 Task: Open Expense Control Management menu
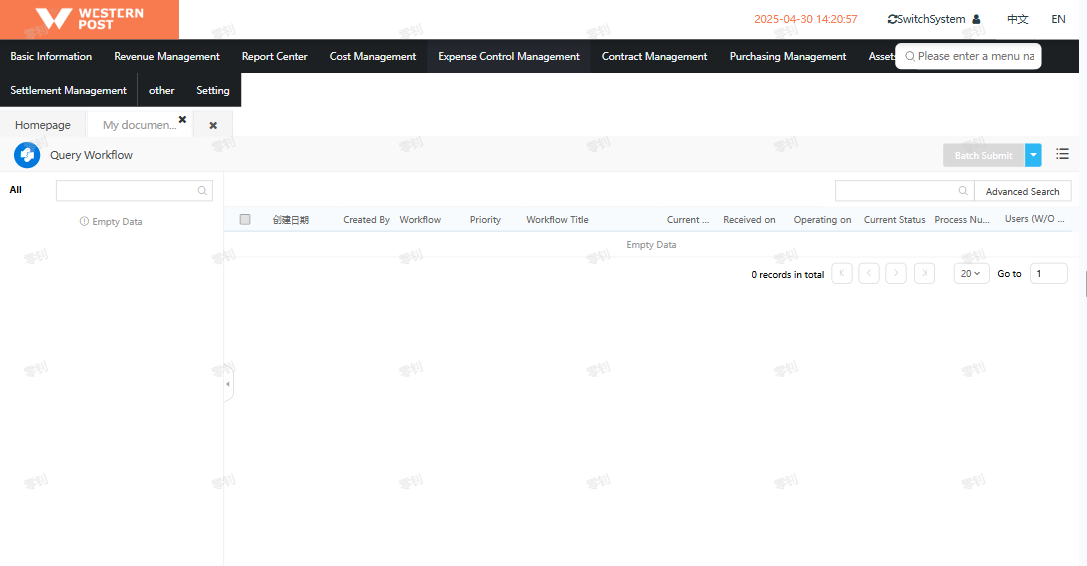coord(509,56)
